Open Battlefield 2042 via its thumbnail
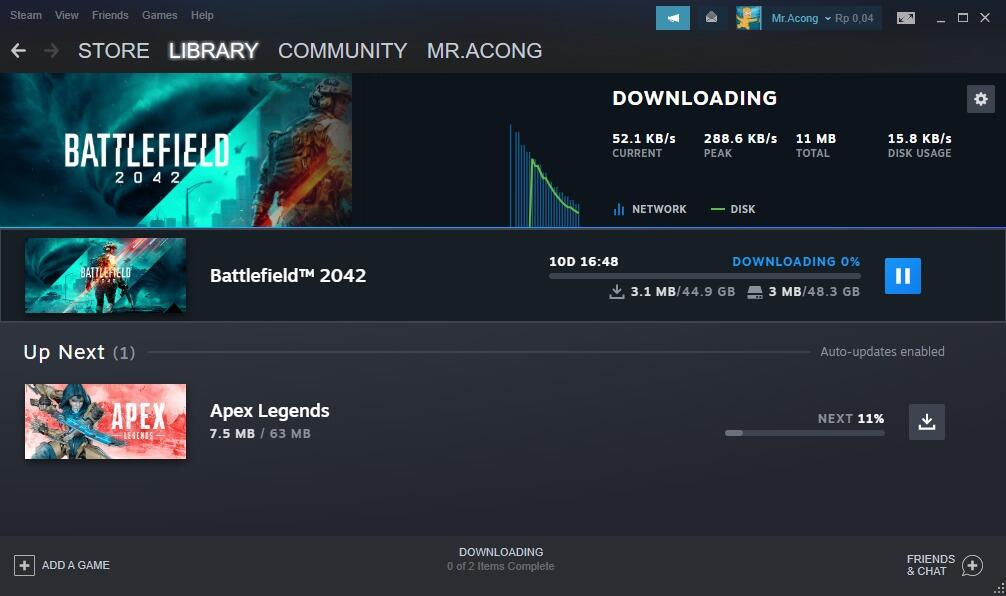Viewport: 1006px width, 596px height. coord(105,275)
